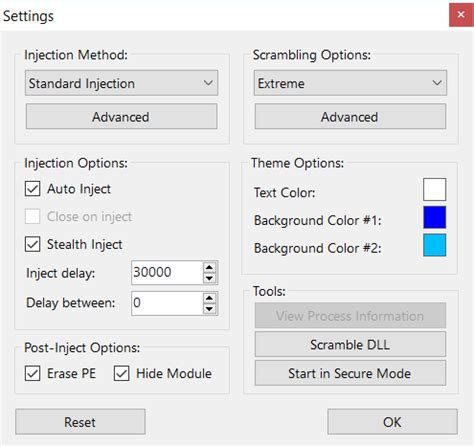The width and height of the screenshot is (474, 446).
Task: Toggle the Stealth Inject checkbox
Action: coord(33,244)
